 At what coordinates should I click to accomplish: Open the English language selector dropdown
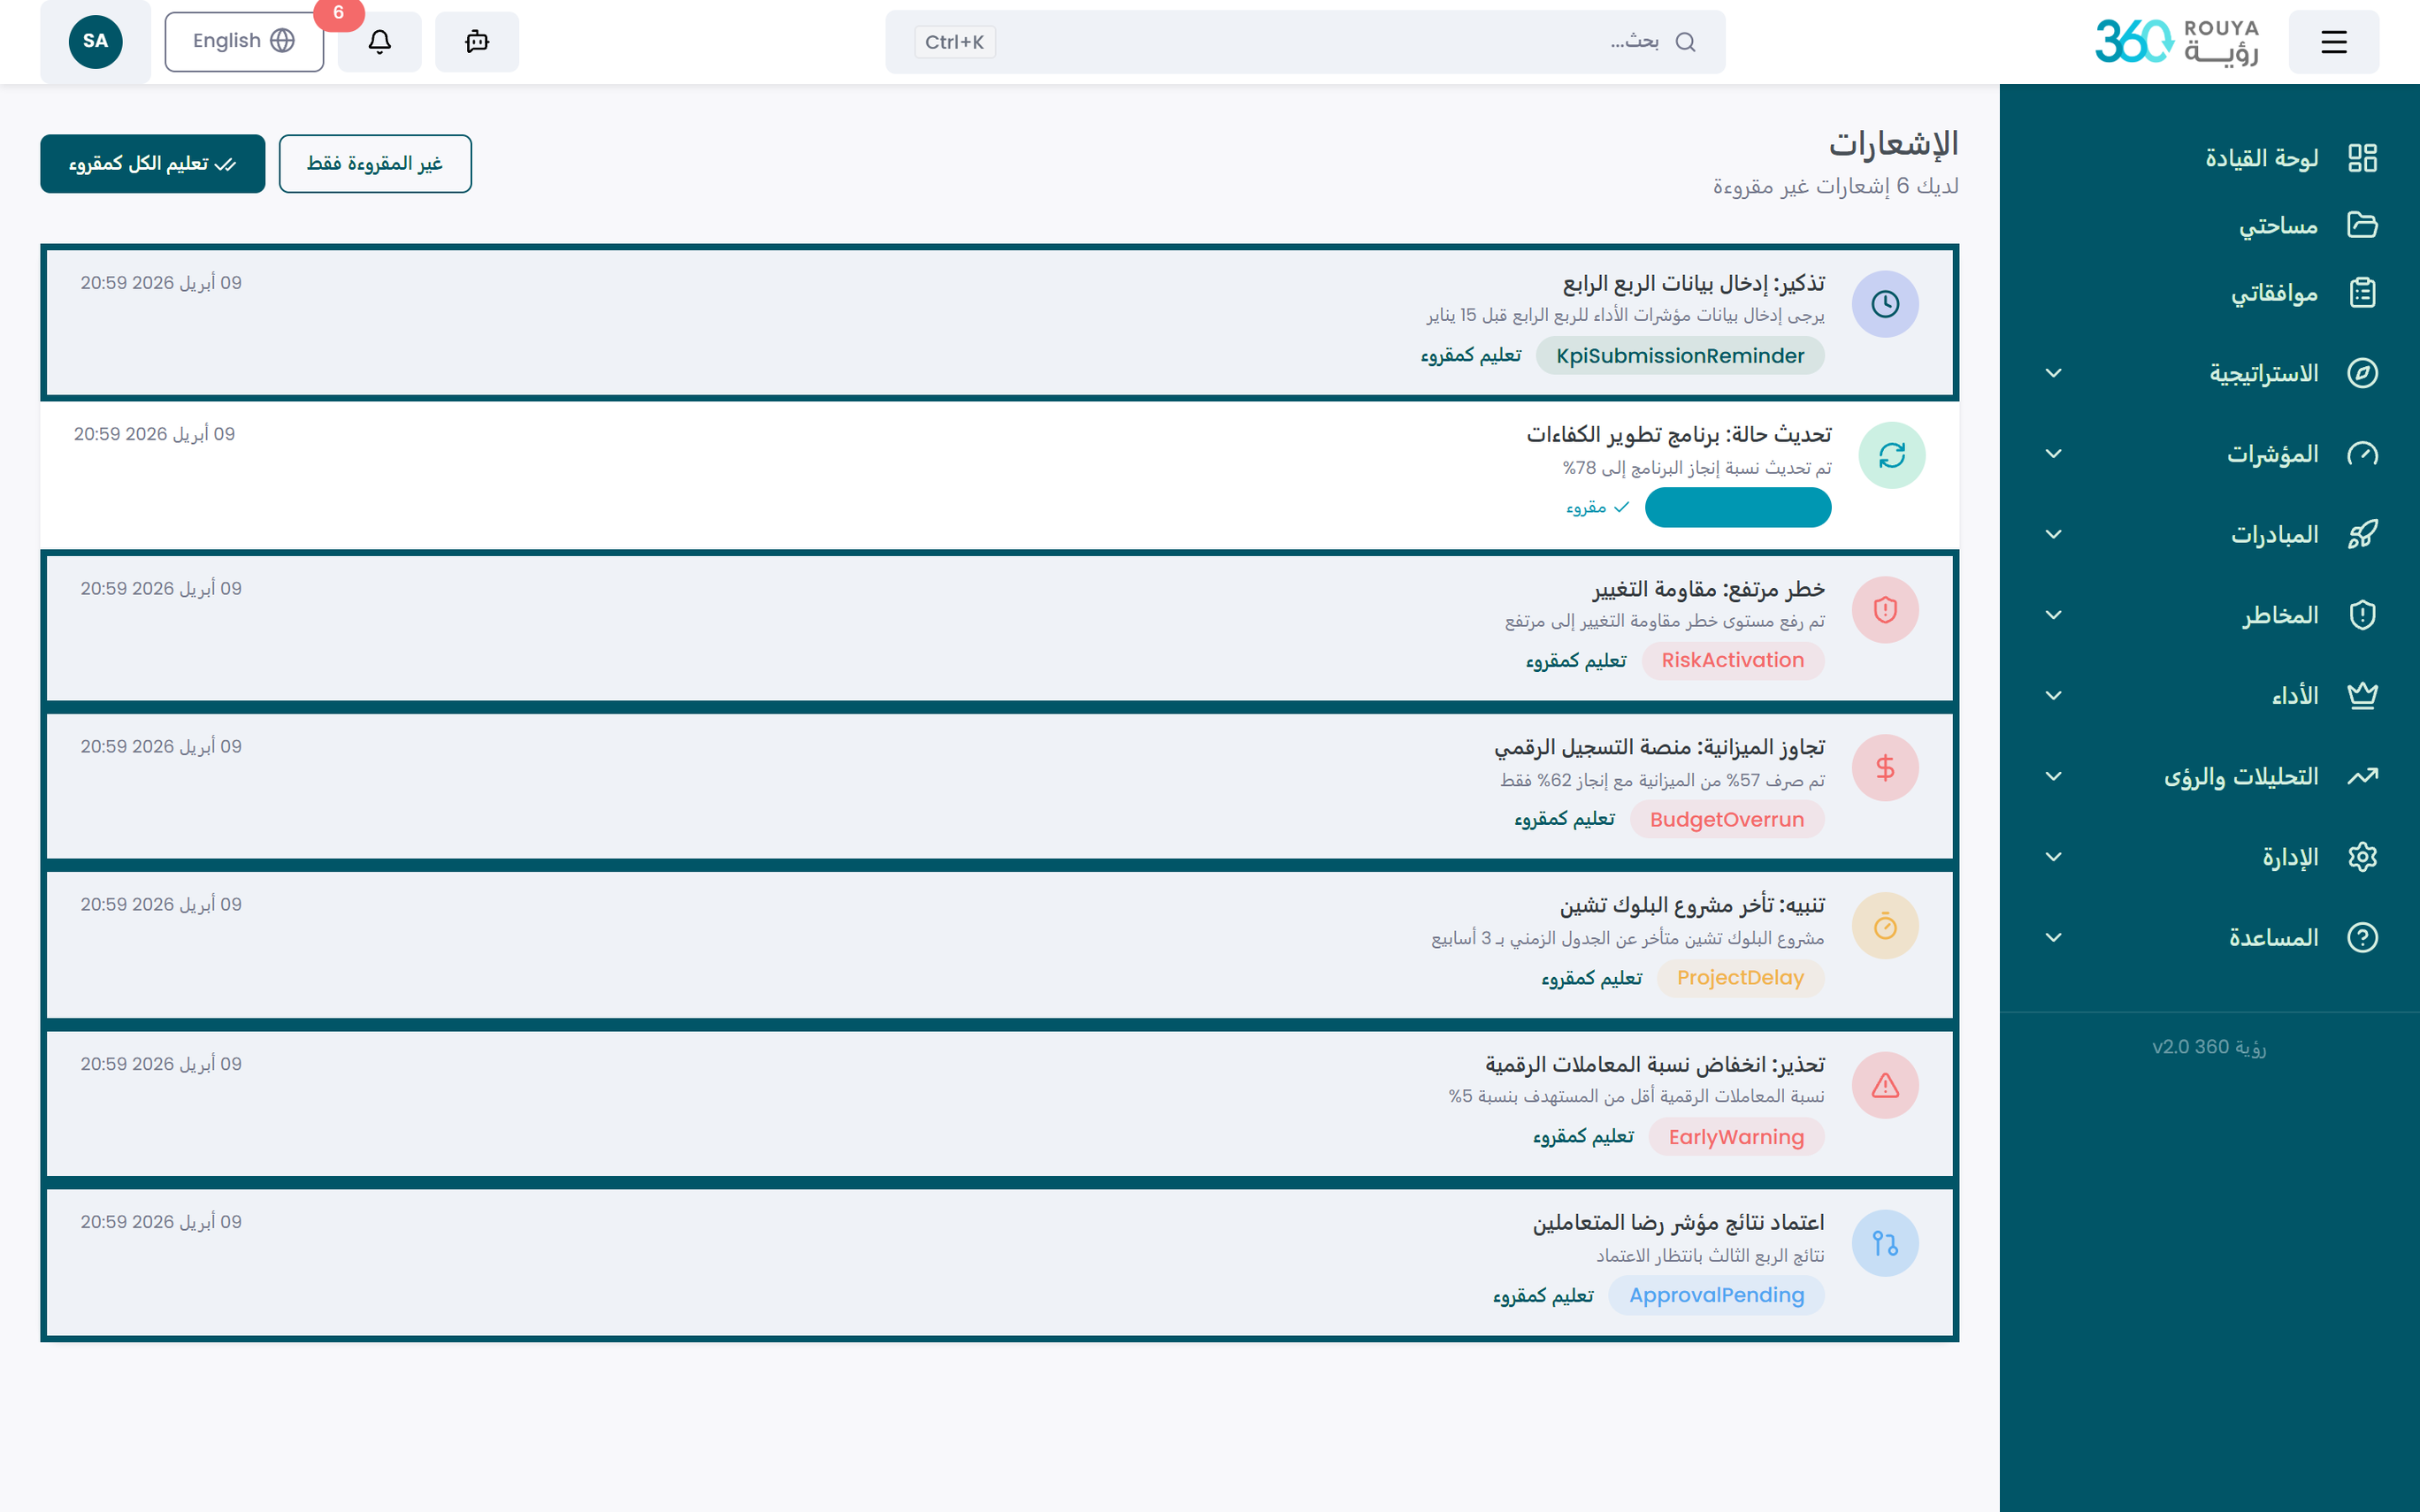tap(243, 41)
